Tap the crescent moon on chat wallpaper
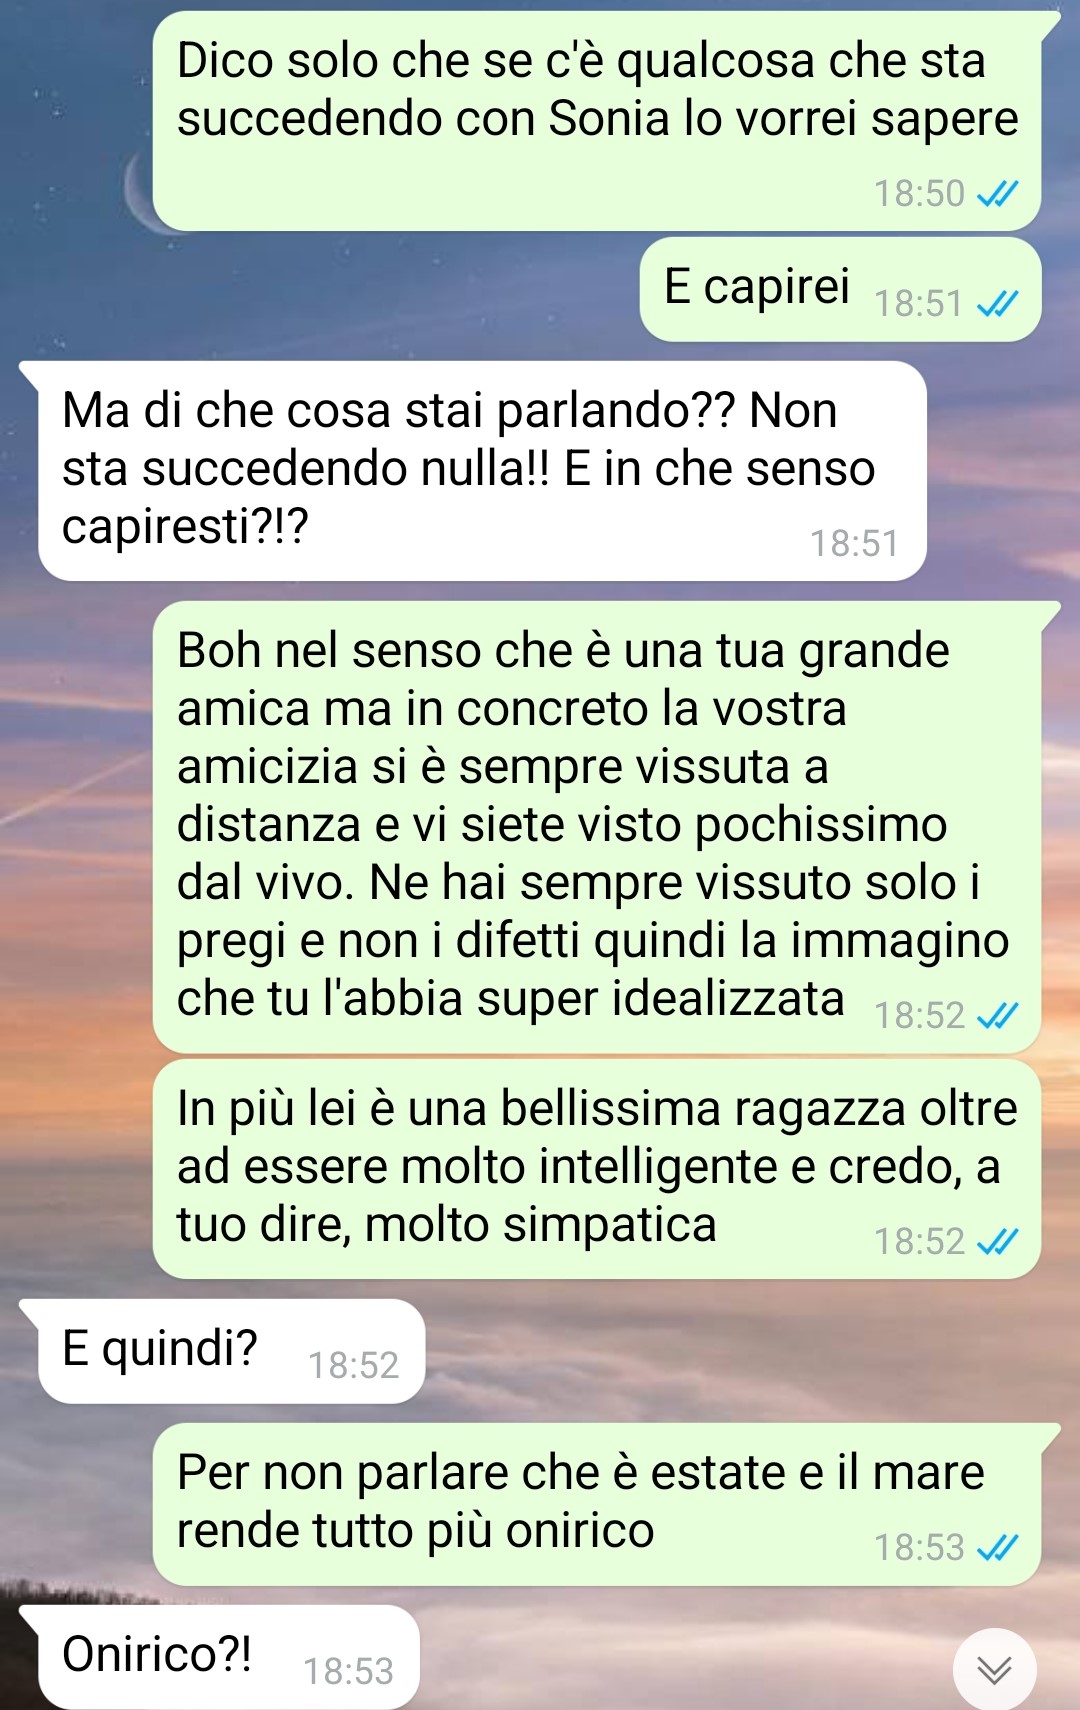Screen dimensions: 1080x1710 pos(140,195)
